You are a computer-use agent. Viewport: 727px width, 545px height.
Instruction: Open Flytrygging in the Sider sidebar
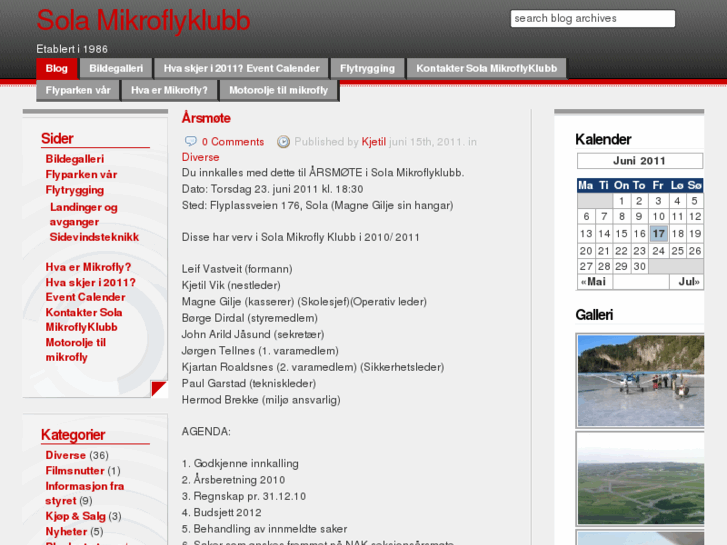point(75,190)
